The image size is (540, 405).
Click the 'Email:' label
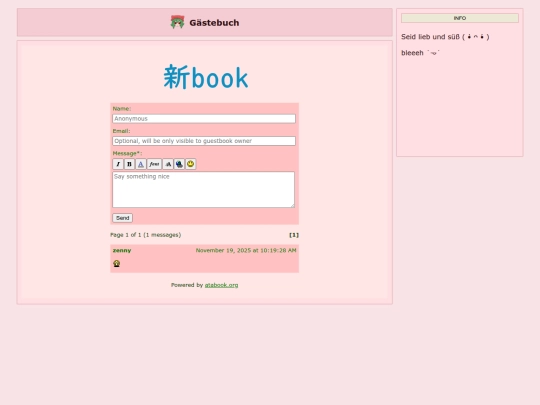121,131
